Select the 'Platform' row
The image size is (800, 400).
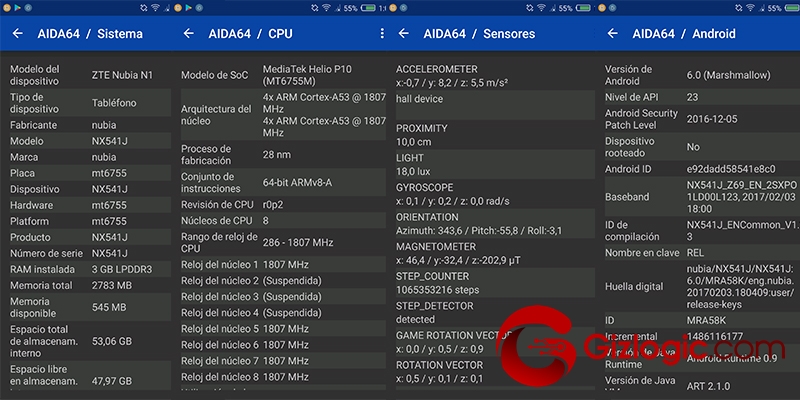coord(90,221)
